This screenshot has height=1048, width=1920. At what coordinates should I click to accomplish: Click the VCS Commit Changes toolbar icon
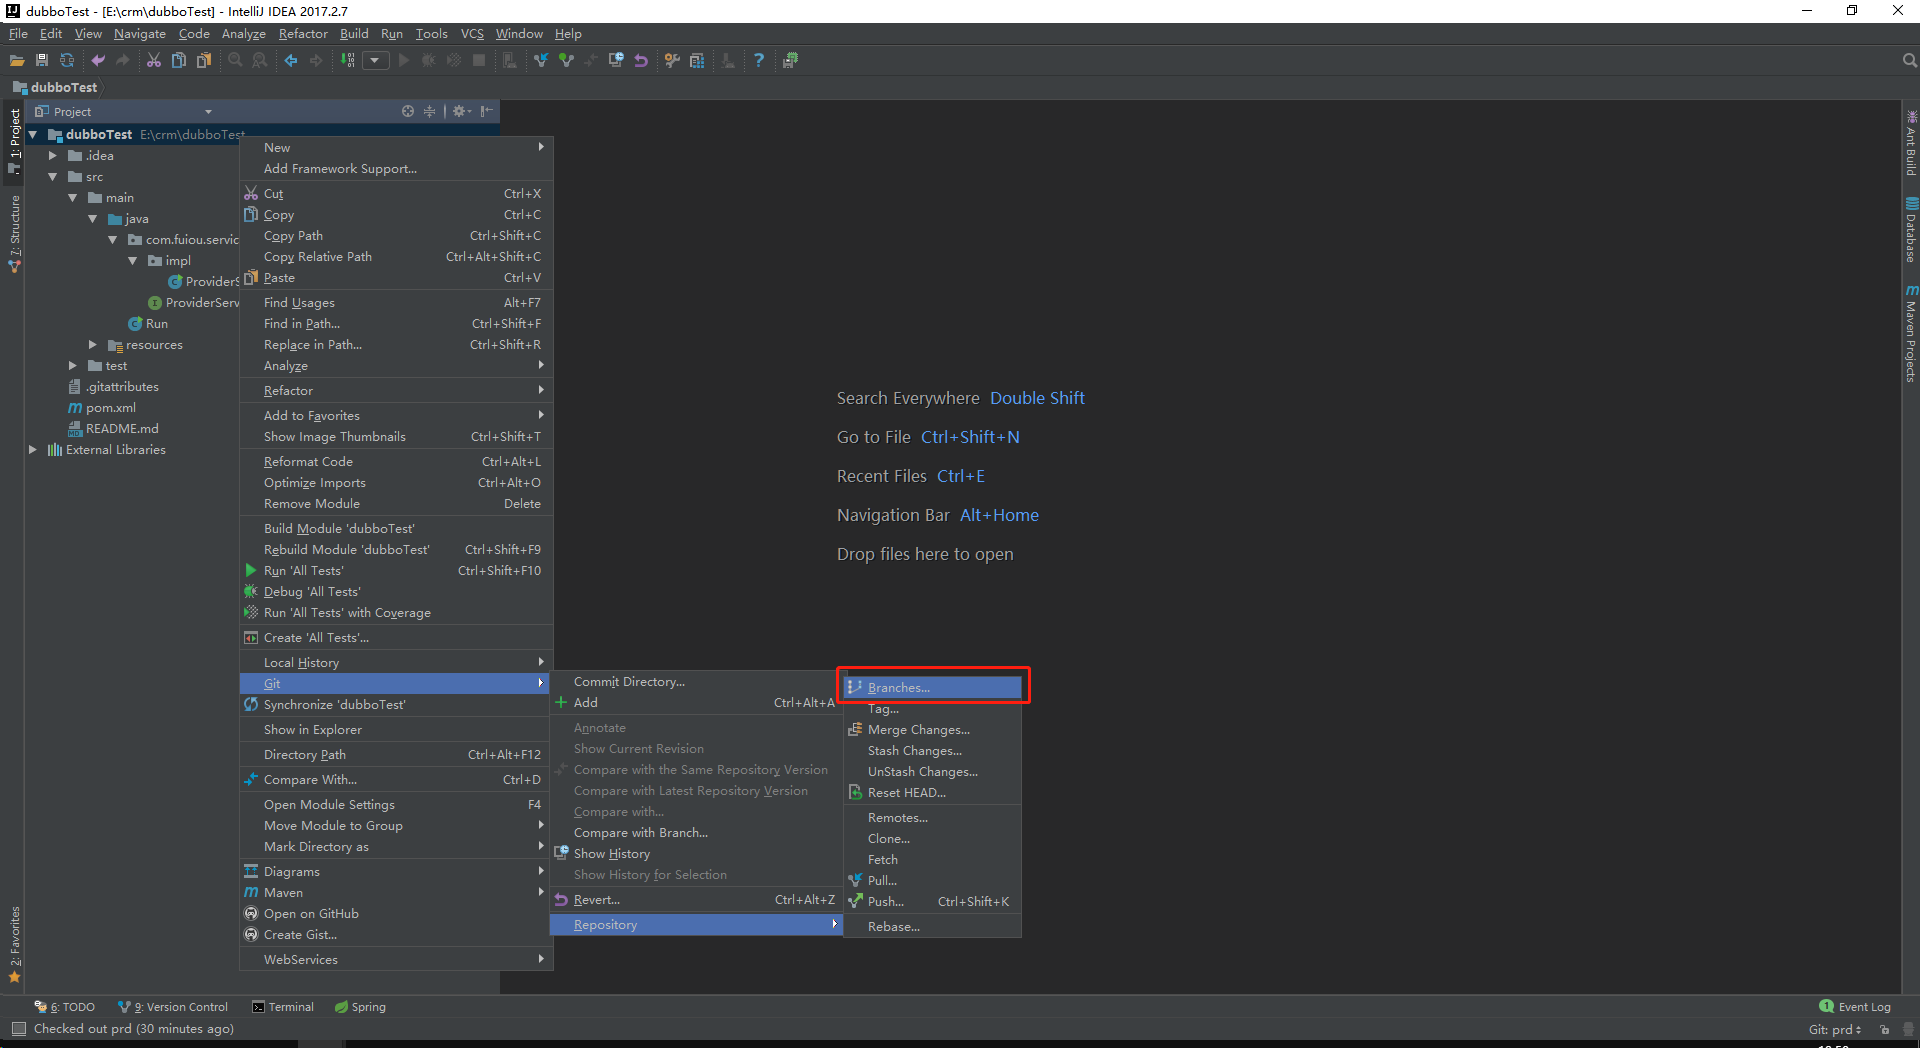point(566,61)
